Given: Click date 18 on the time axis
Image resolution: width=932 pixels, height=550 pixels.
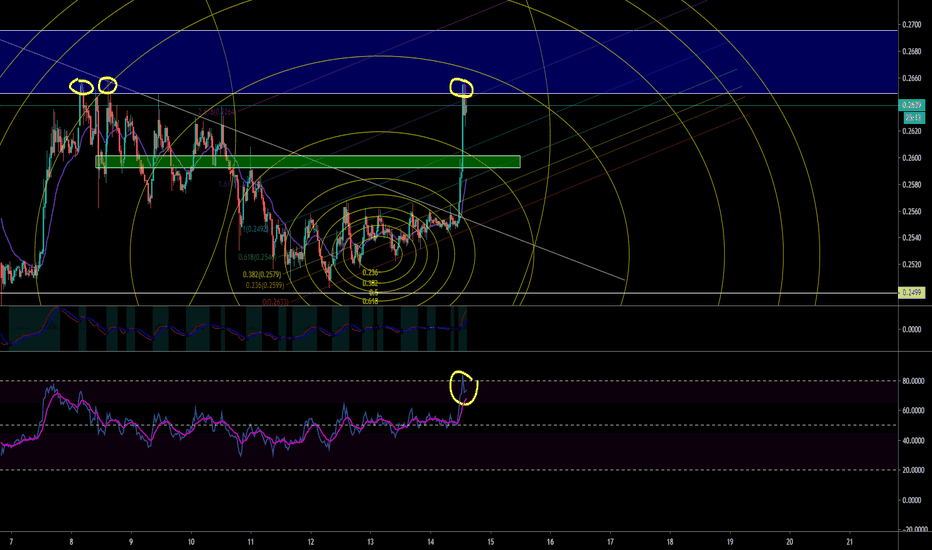Looking at the screenshot, I should pyautogui.click(x=670, y=542).
